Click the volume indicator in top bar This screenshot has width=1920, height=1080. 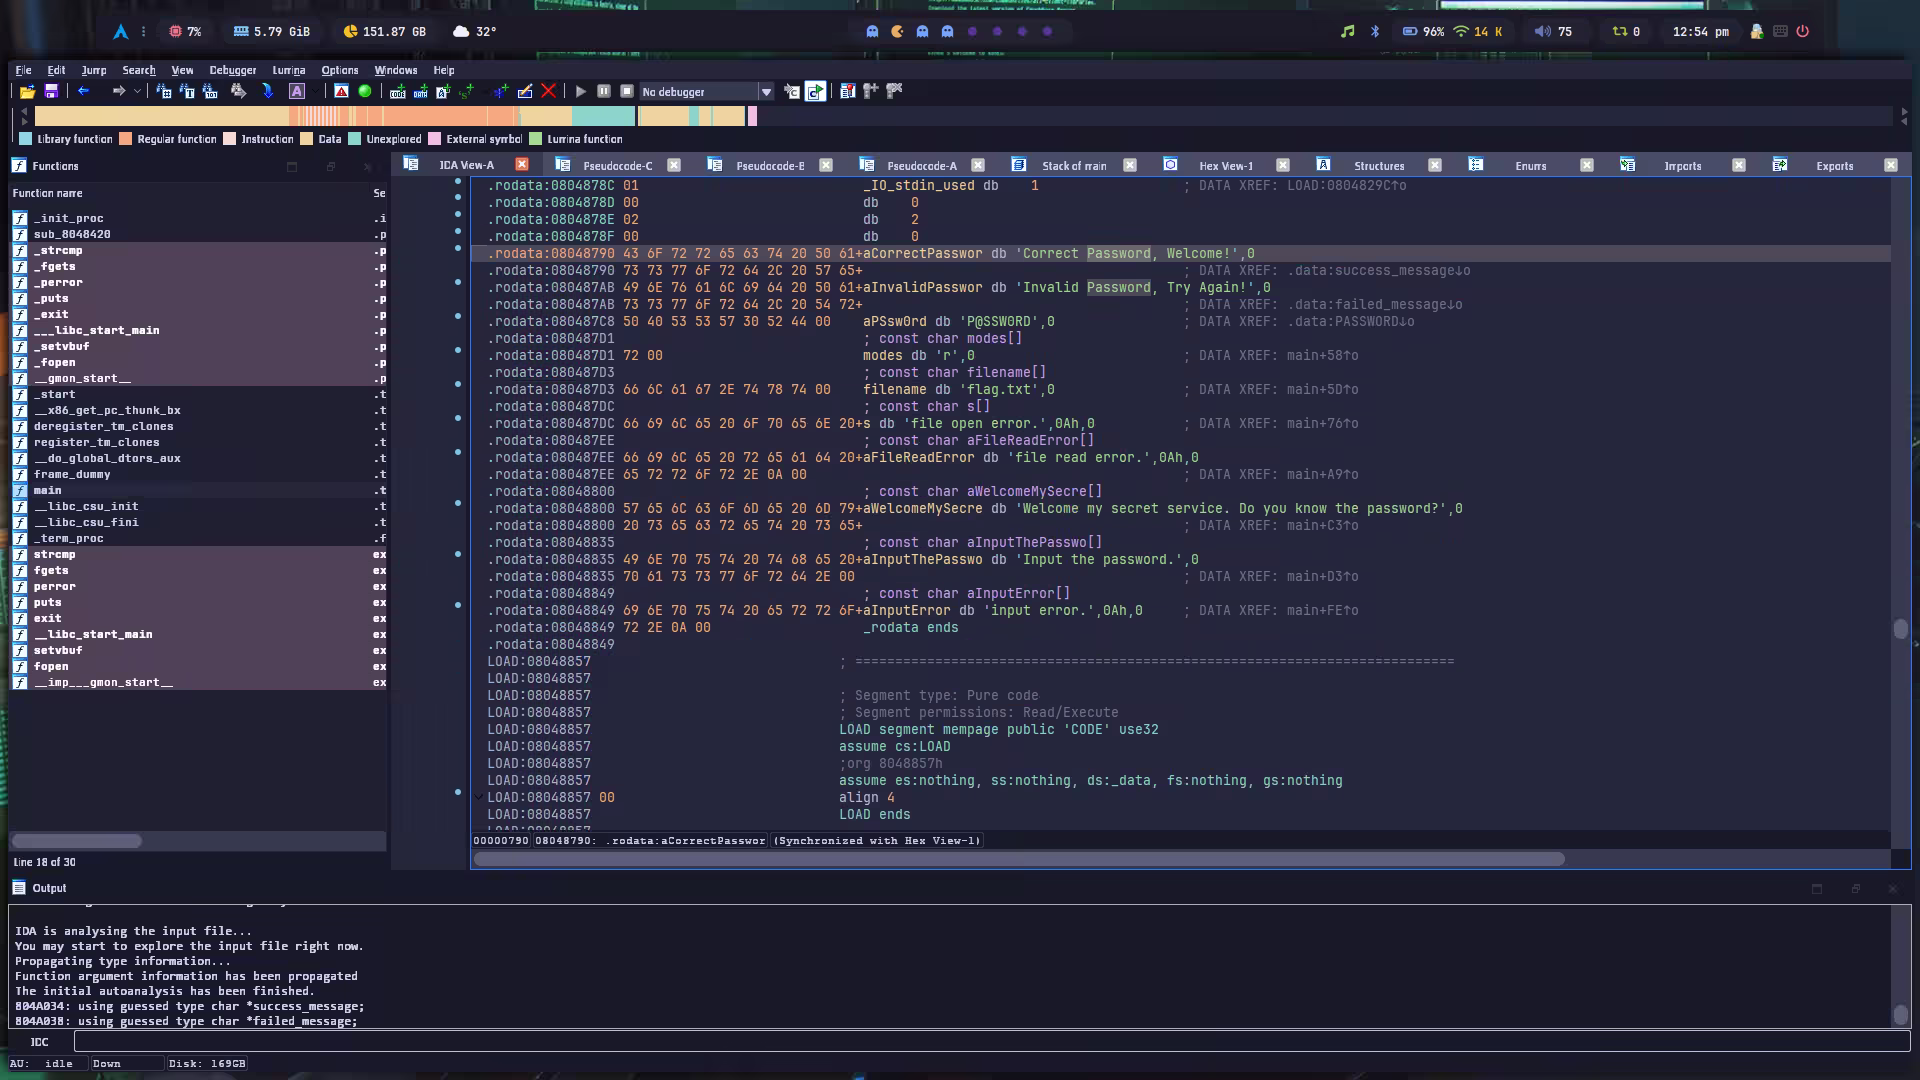point(1553,31)
